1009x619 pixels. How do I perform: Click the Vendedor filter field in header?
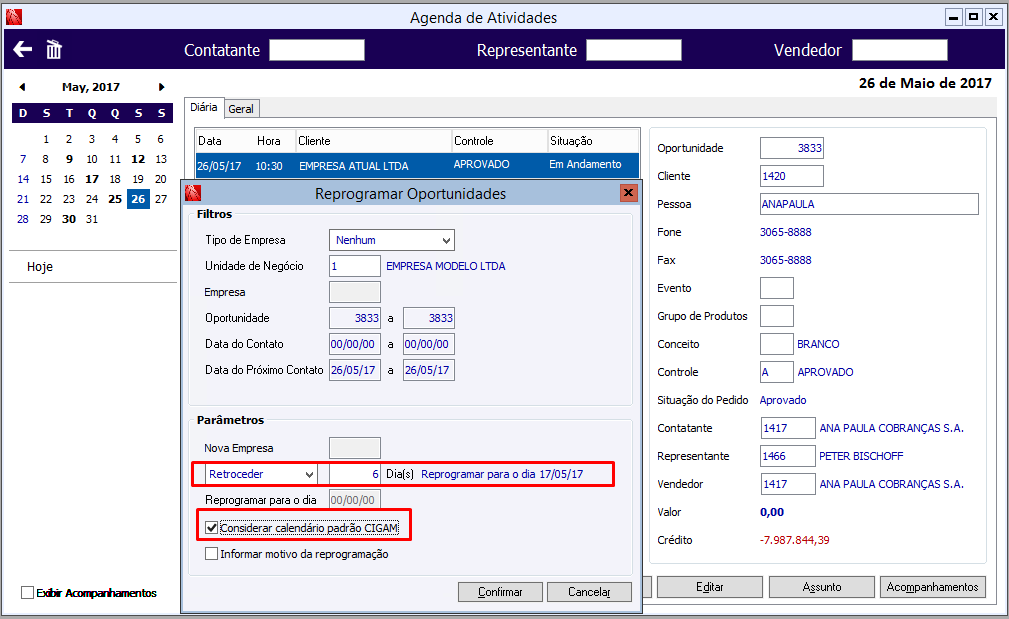coord(900,50)
